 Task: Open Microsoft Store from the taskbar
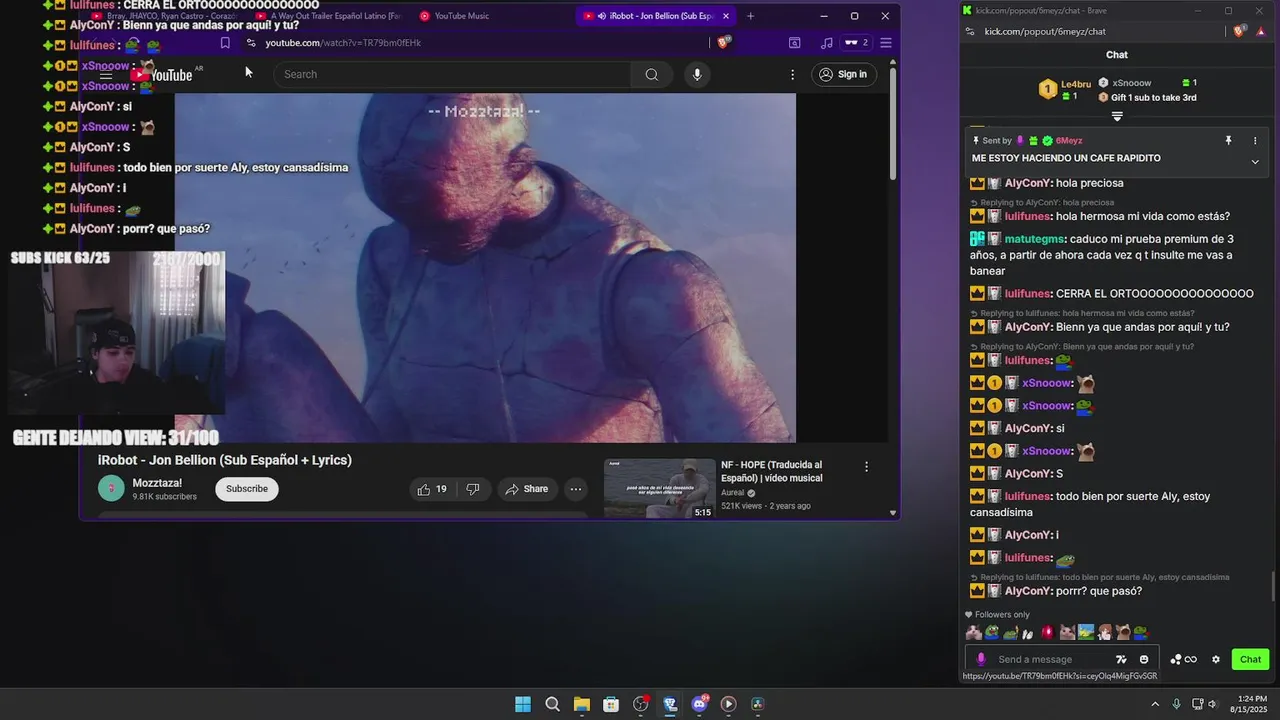pos(611,704)
